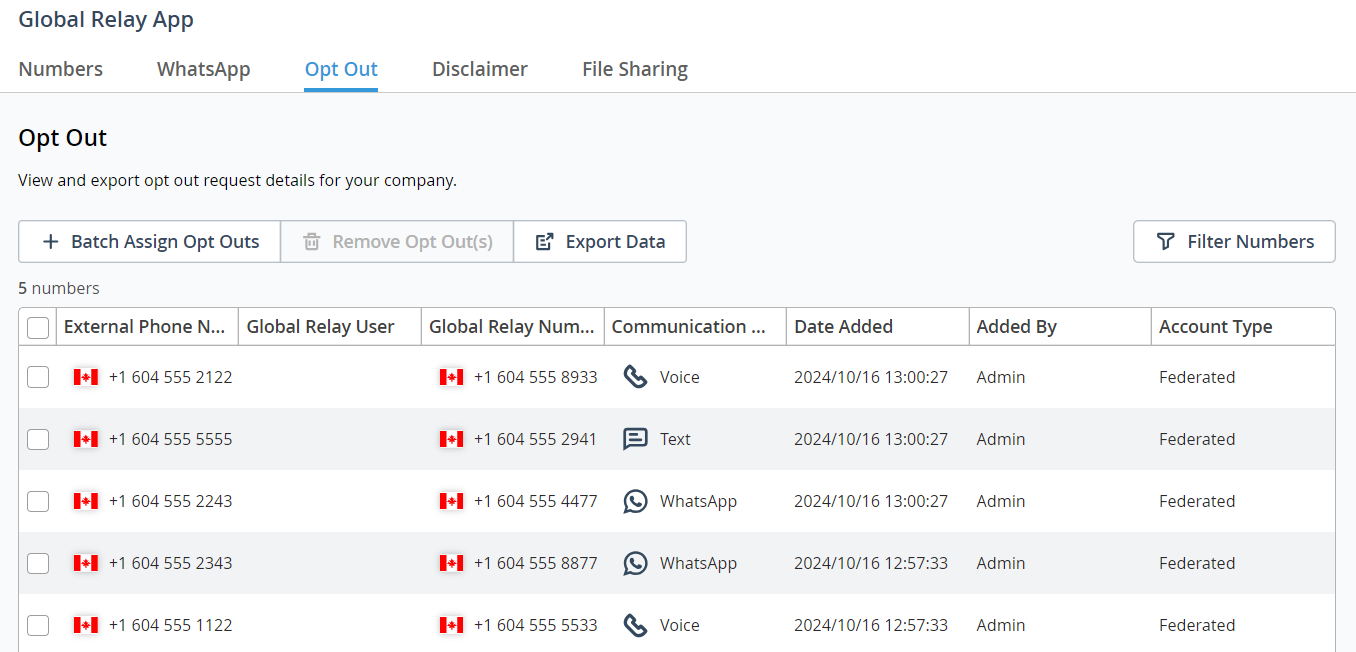Click Global Relay number +1 604 555 5533
Screen dimensions: 1356x652
pos(536,625)
